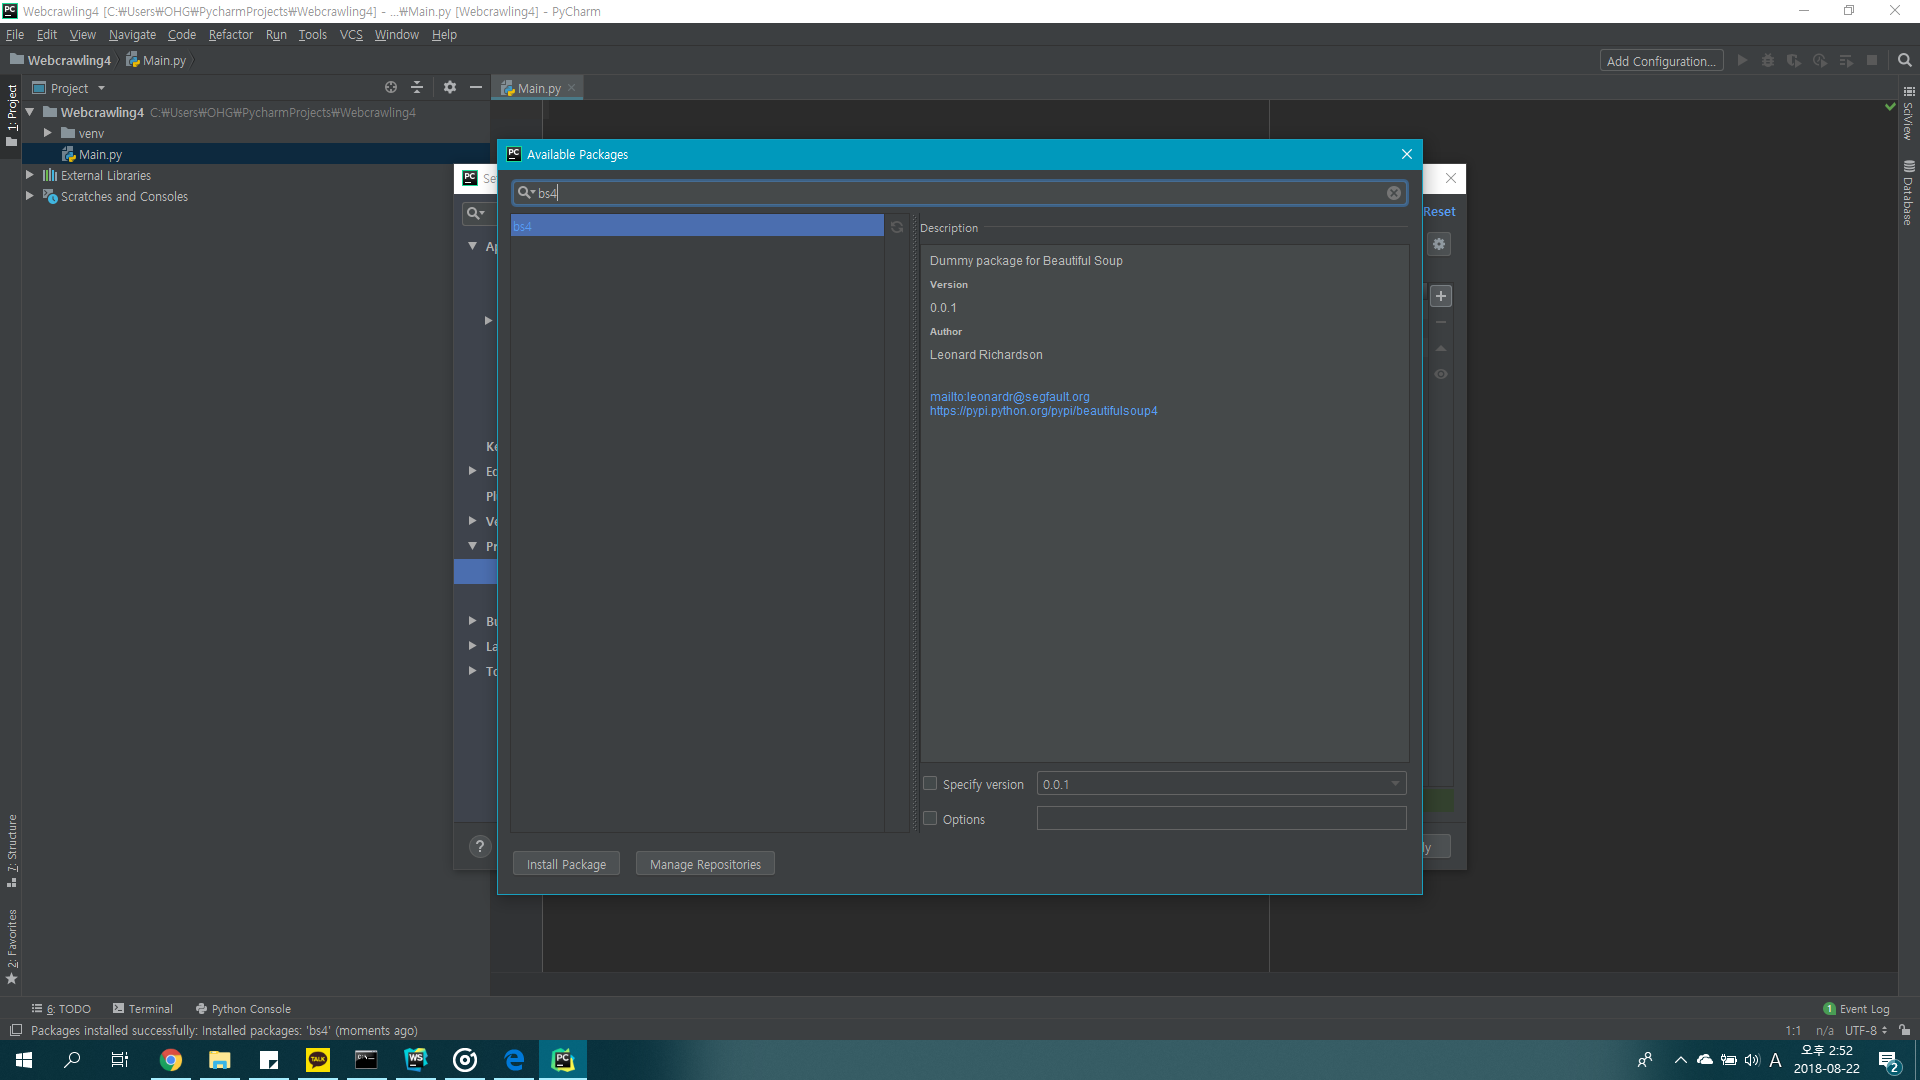This screenshot has height=1080, width=1920.
Task: Open Project panel settings gear
Action: pyautogui.click(x=450, y=88)
